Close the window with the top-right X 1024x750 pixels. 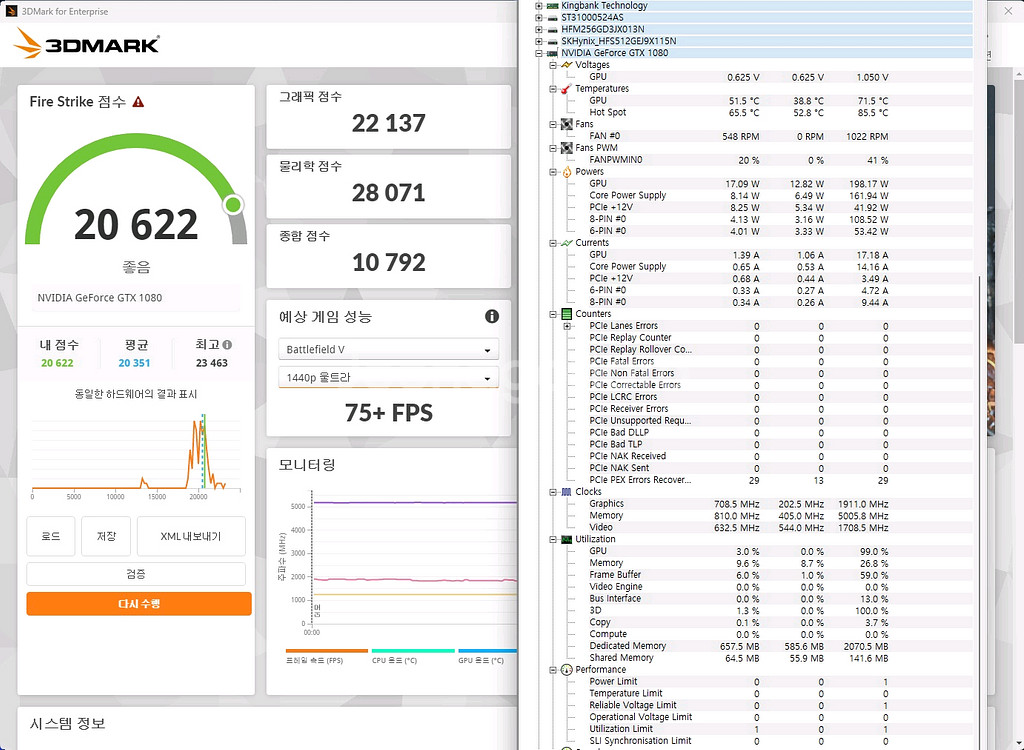tap(1008, 11)
